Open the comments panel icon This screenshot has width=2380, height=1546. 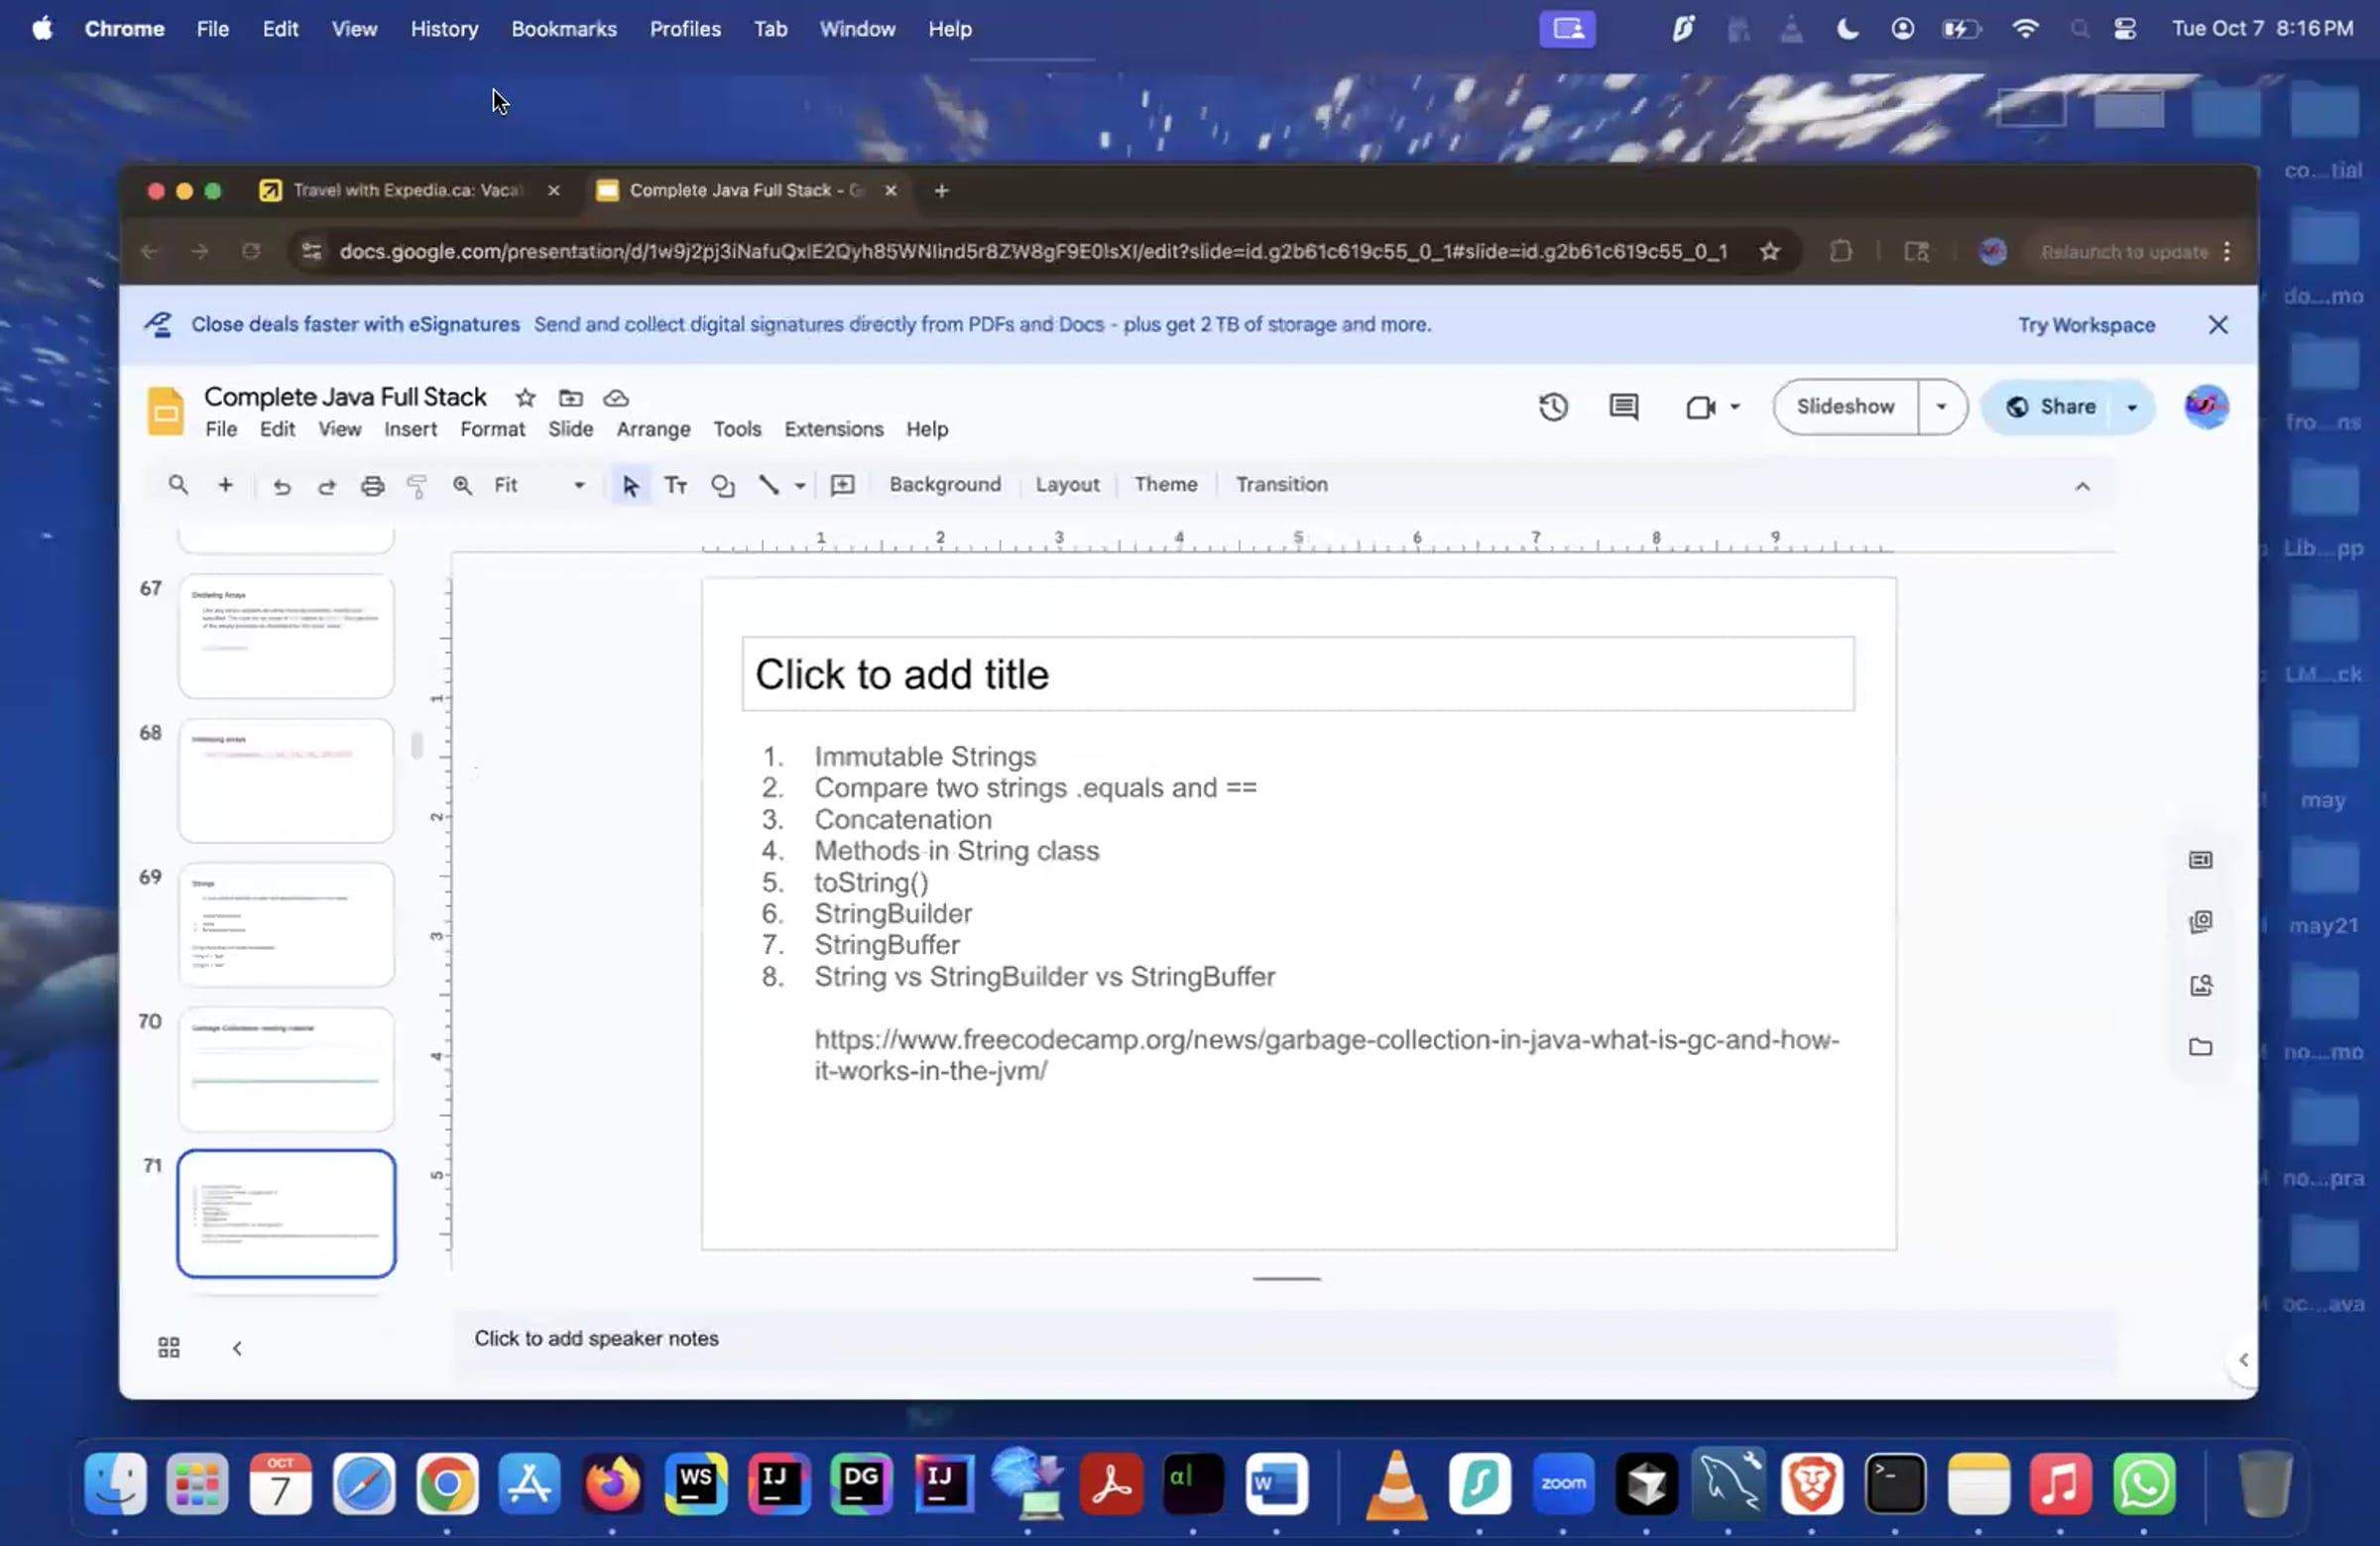coord(1623,407)
